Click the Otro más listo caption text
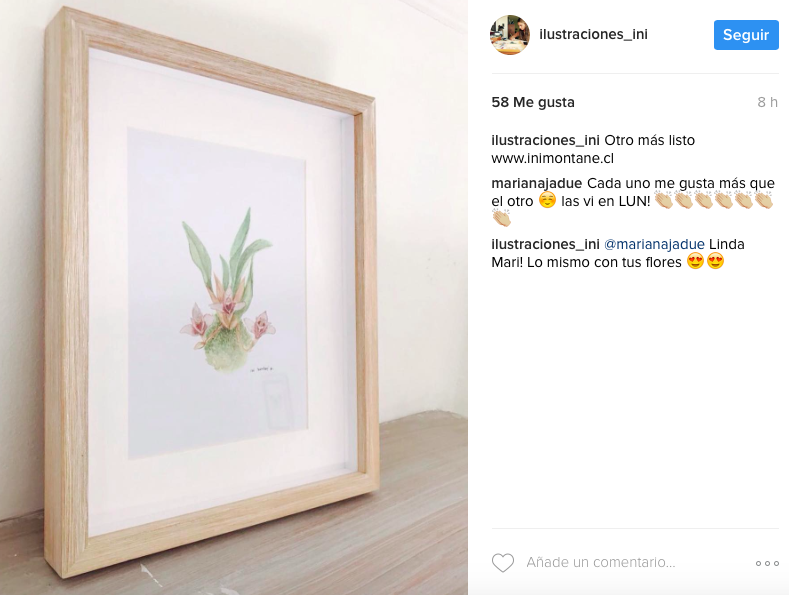Screen dimensions: 789x595 pos(649,140)
